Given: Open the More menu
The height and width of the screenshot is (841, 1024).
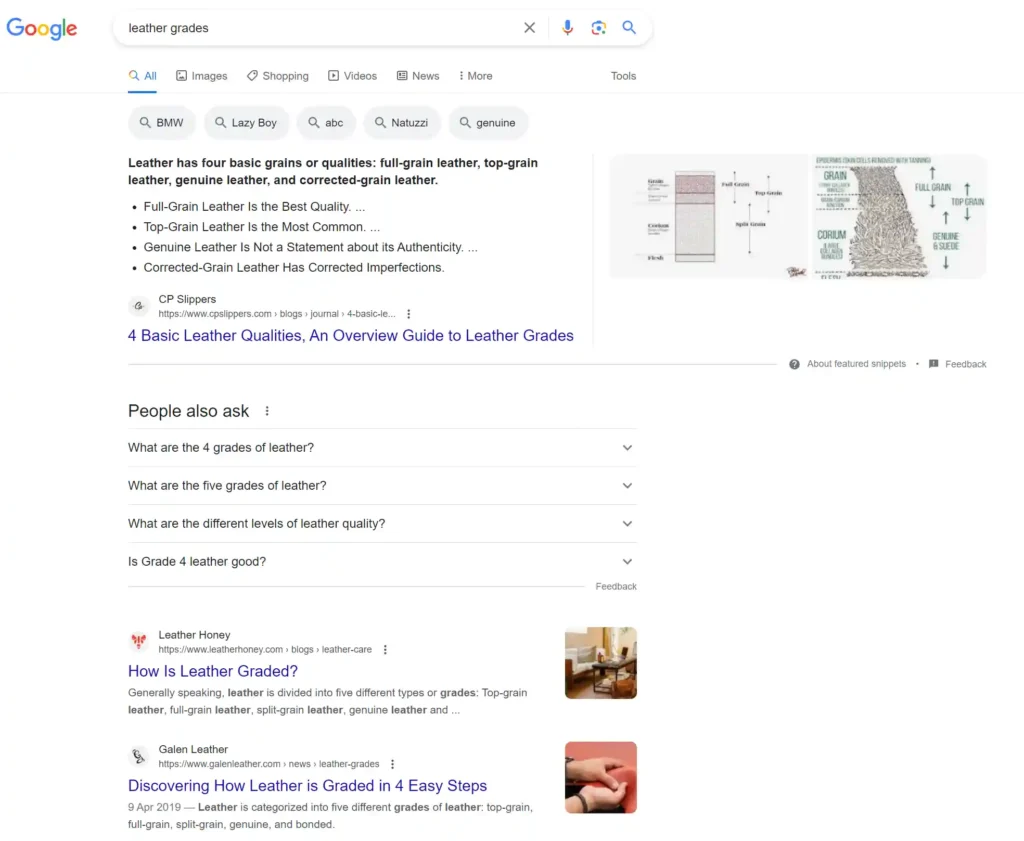Looking at the screenshot, I should point(475,76).
